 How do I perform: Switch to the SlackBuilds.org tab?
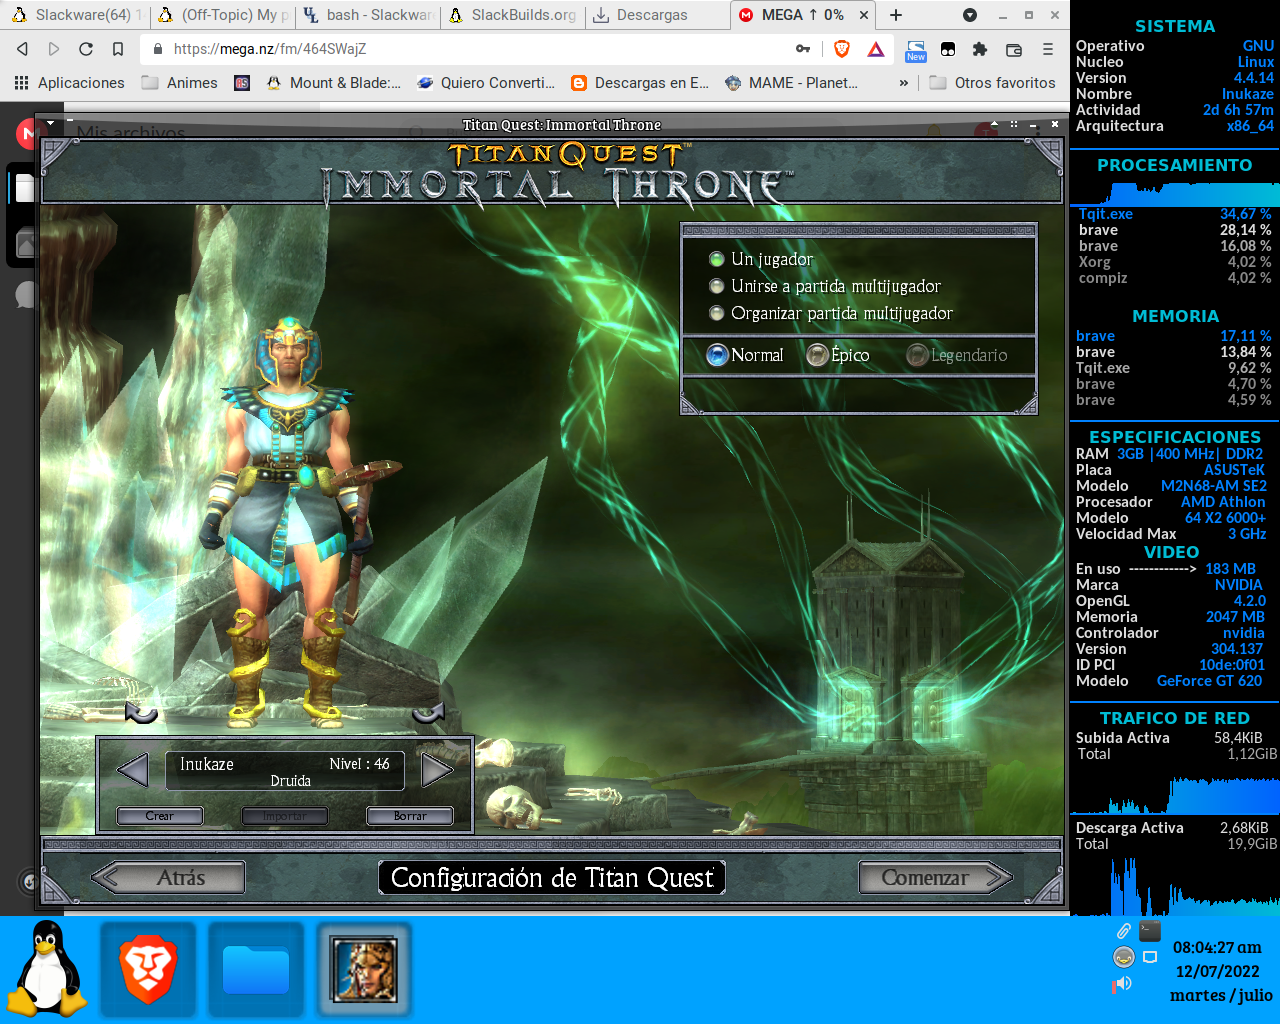(x=513, y=15)
